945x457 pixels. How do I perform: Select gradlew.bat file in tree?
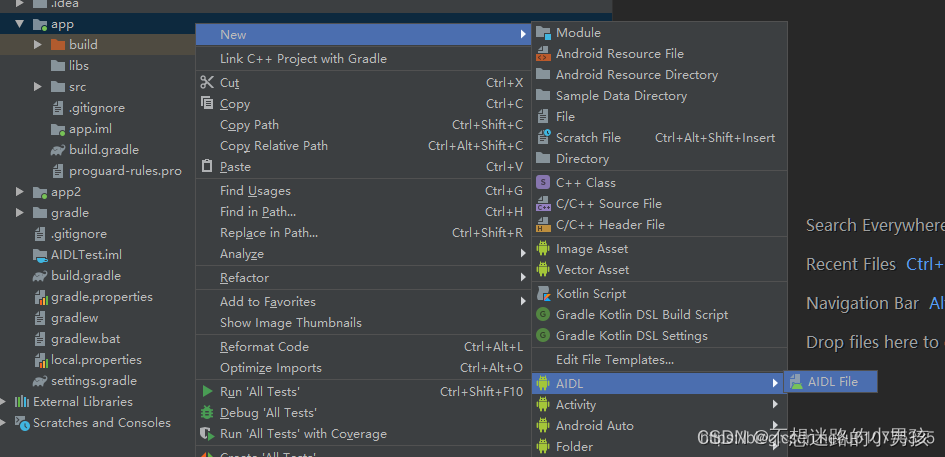(86, 339)
